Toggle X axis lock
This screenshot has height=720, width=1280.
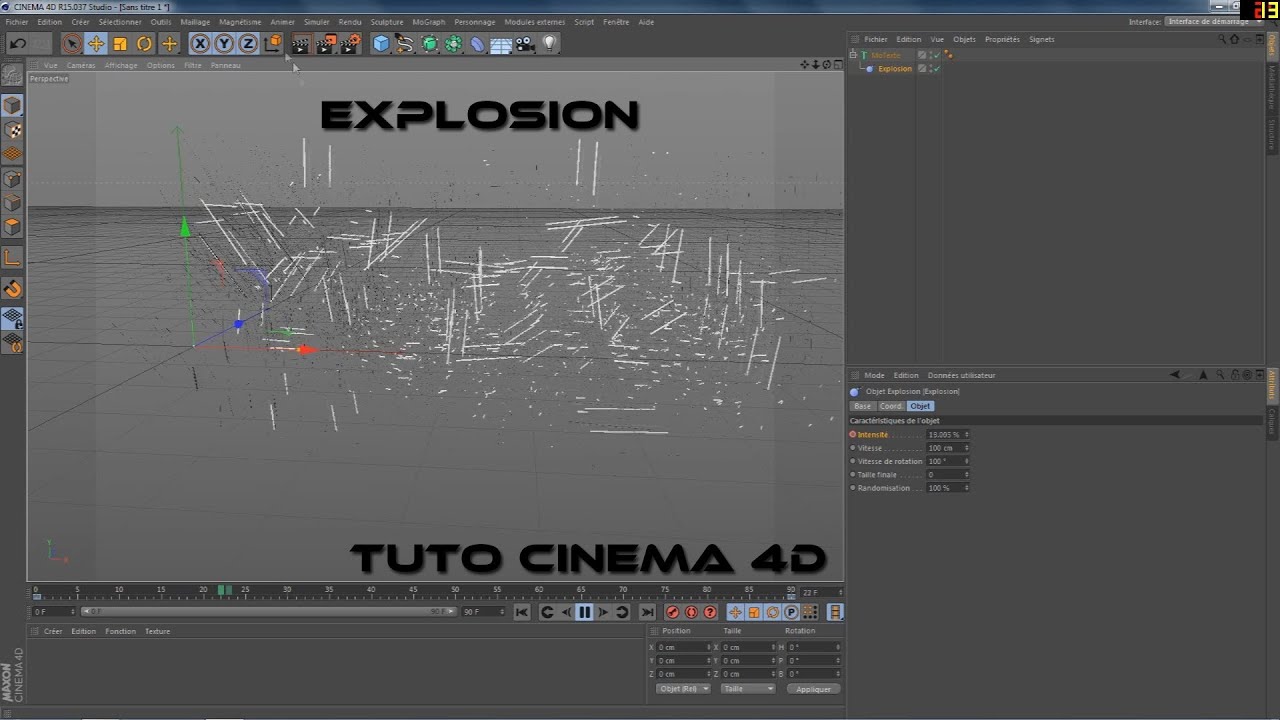click(x=200, y=43)
